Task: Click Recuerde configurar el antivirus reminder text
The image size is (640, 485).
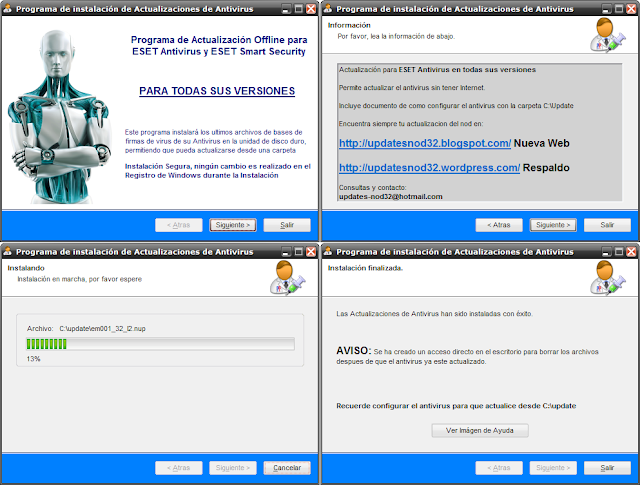Action: 456,406
